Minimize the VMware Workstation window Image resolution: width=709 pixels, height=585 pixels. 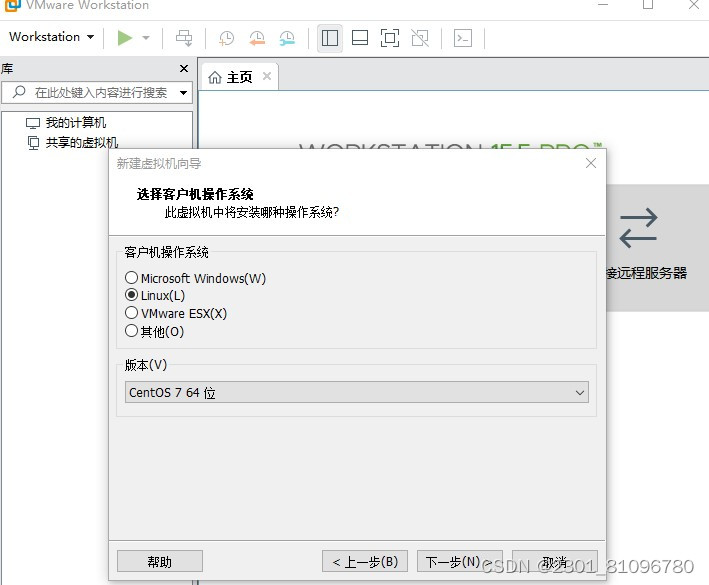tap(603, 5)
